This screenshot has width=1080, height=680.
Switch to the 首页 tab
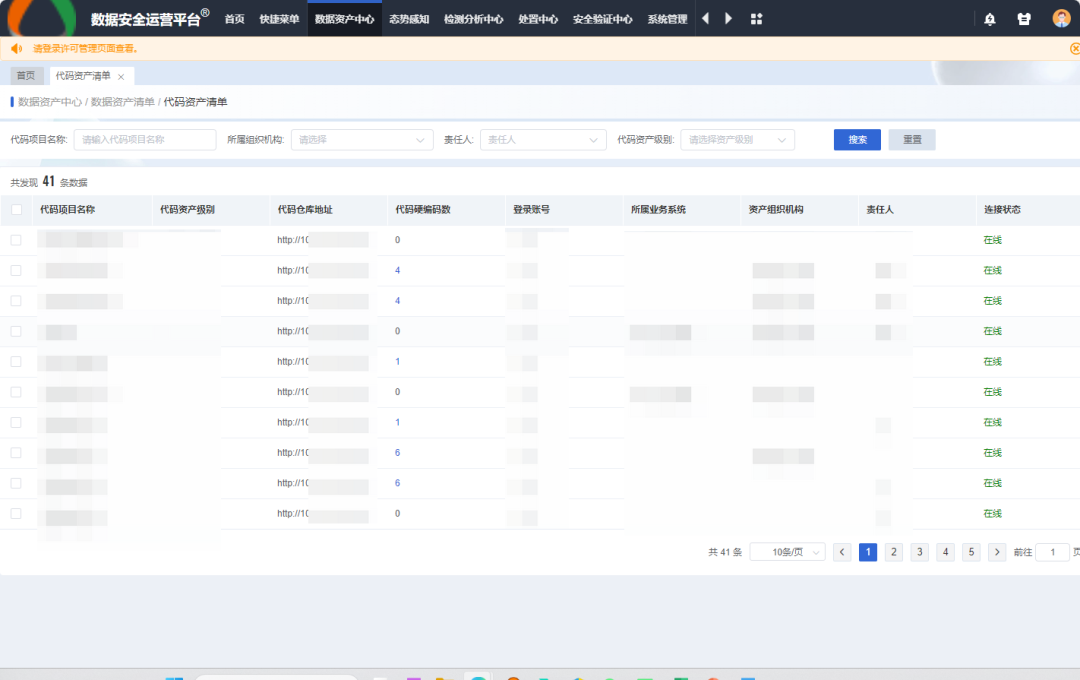point(25,76)
